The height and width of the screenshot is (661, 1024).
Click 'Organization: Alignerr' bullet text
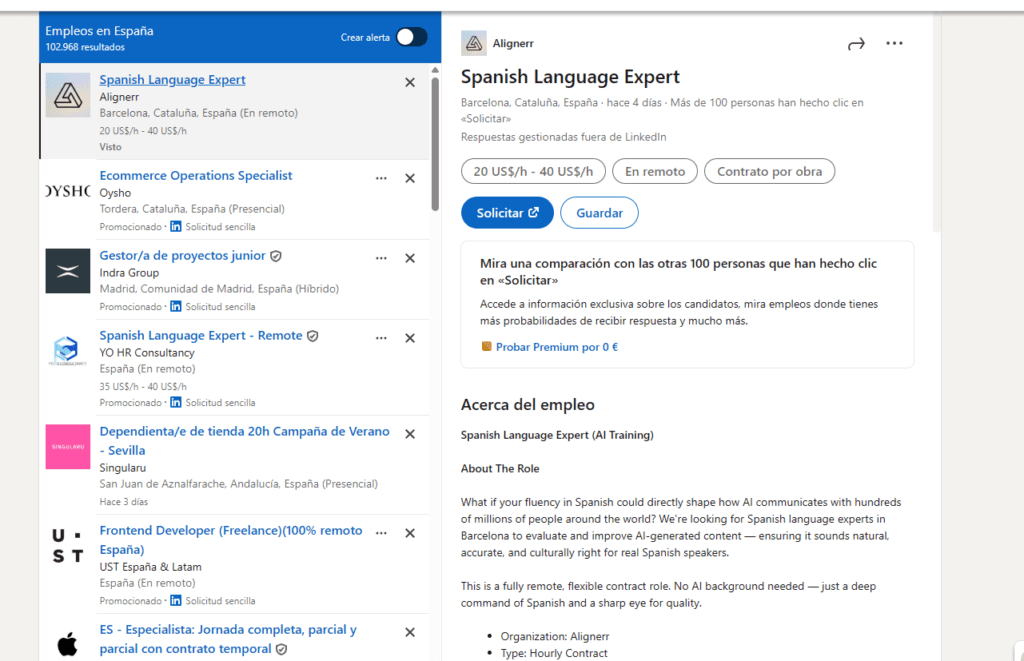click(554, 636)
